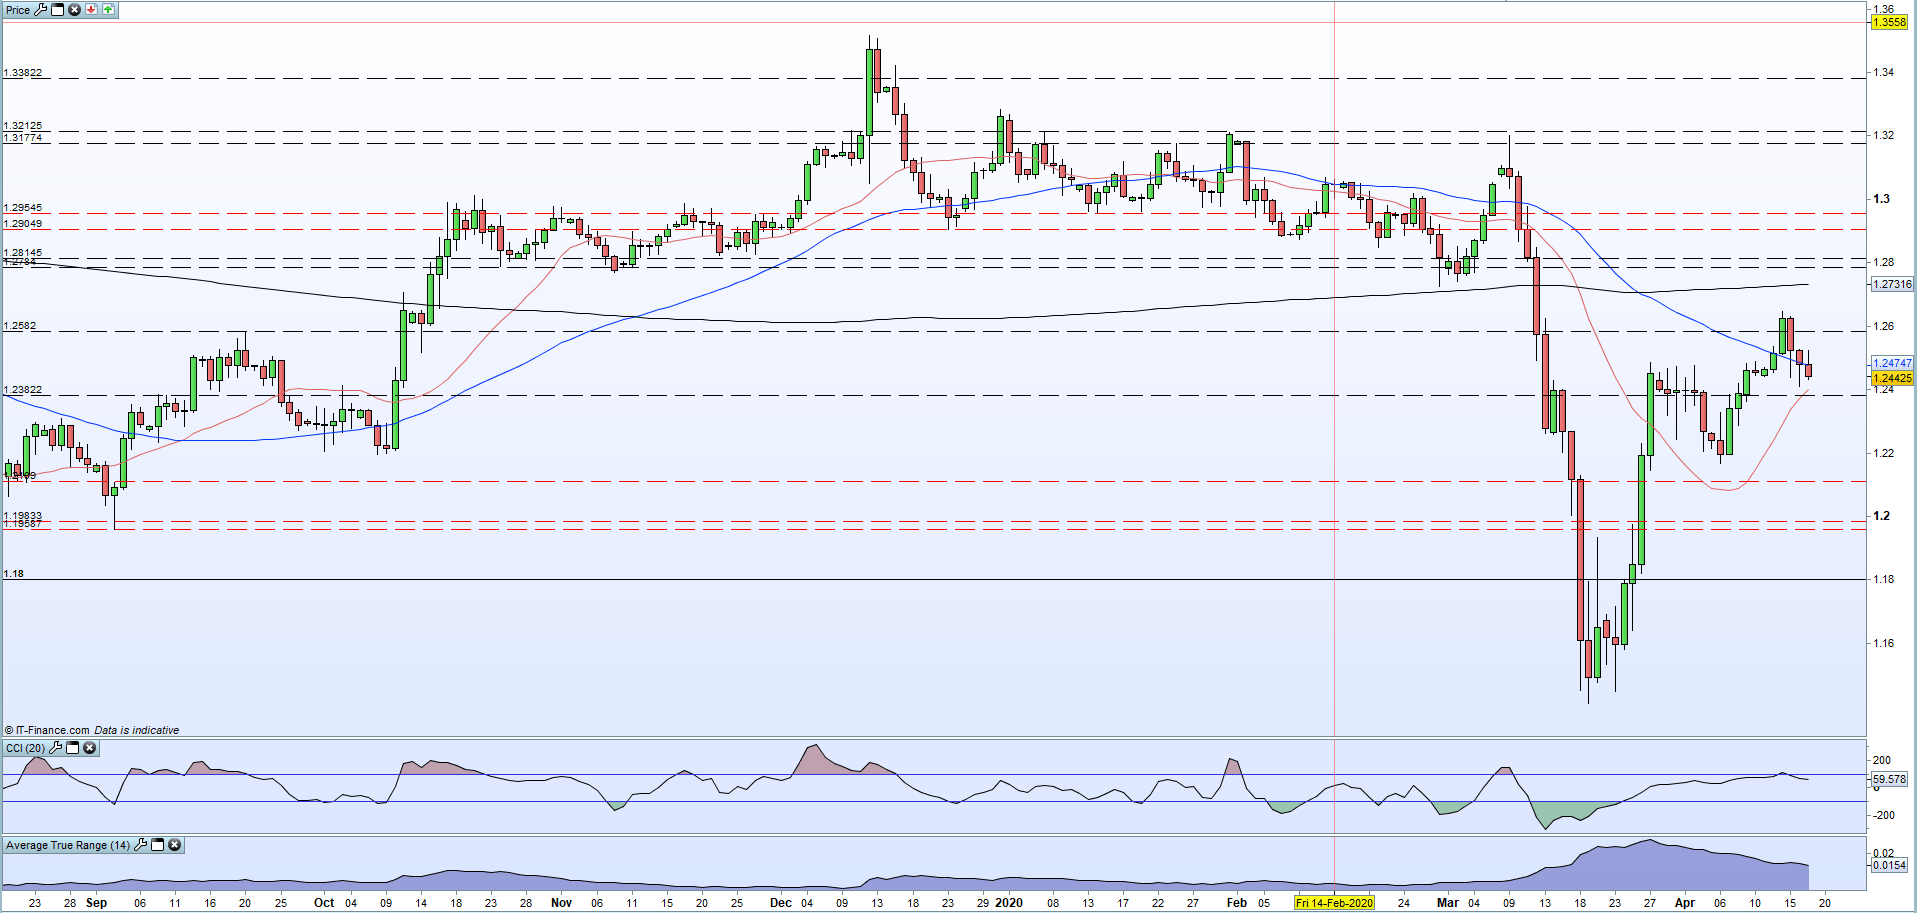Click the green up-arrow export icon

[108, 9]
